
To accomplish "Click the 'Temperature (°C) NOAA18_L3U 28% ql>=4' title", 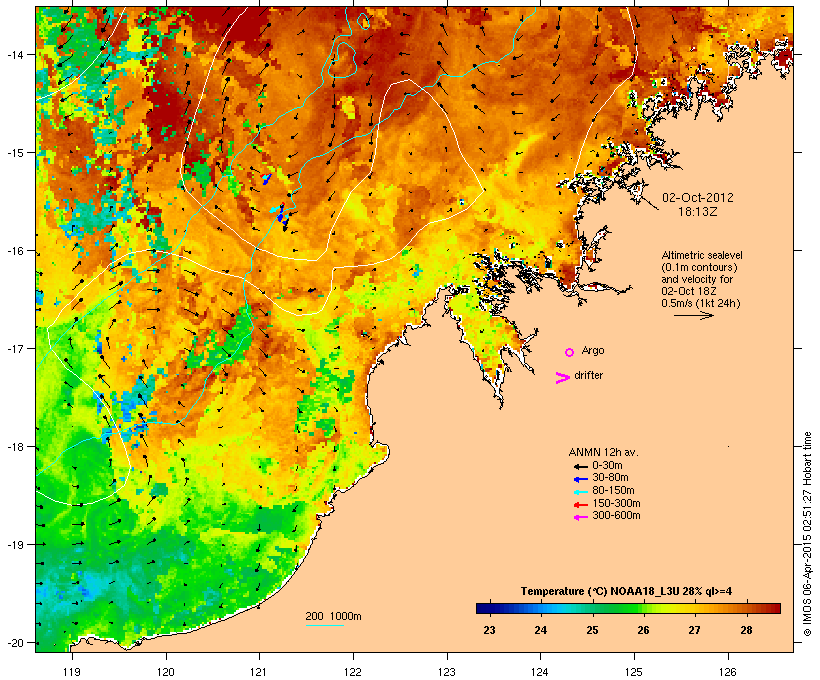I will pos(626,591).
